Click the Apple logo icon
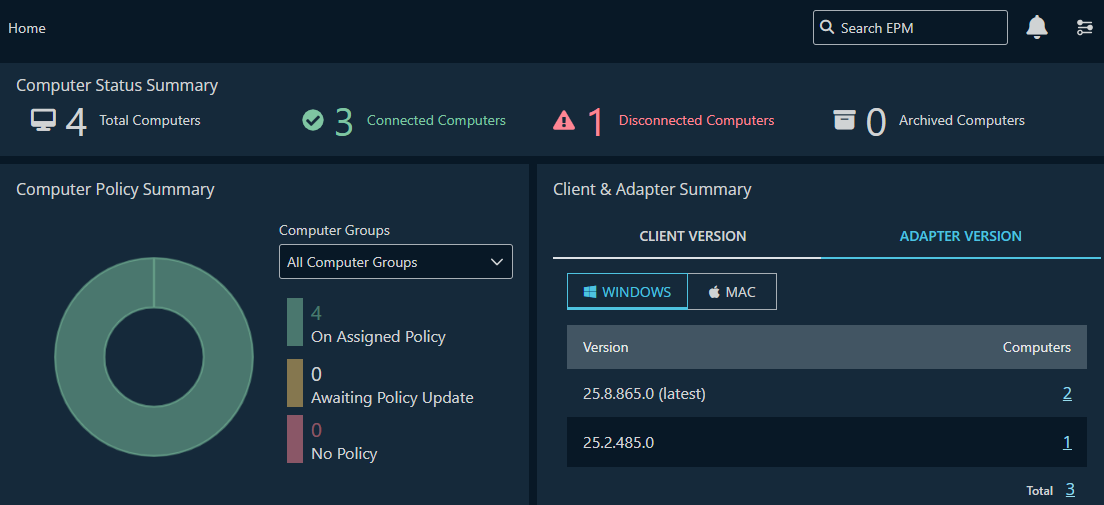The height and width of the screenshot is (505, 1104). [x=714, y=292]
